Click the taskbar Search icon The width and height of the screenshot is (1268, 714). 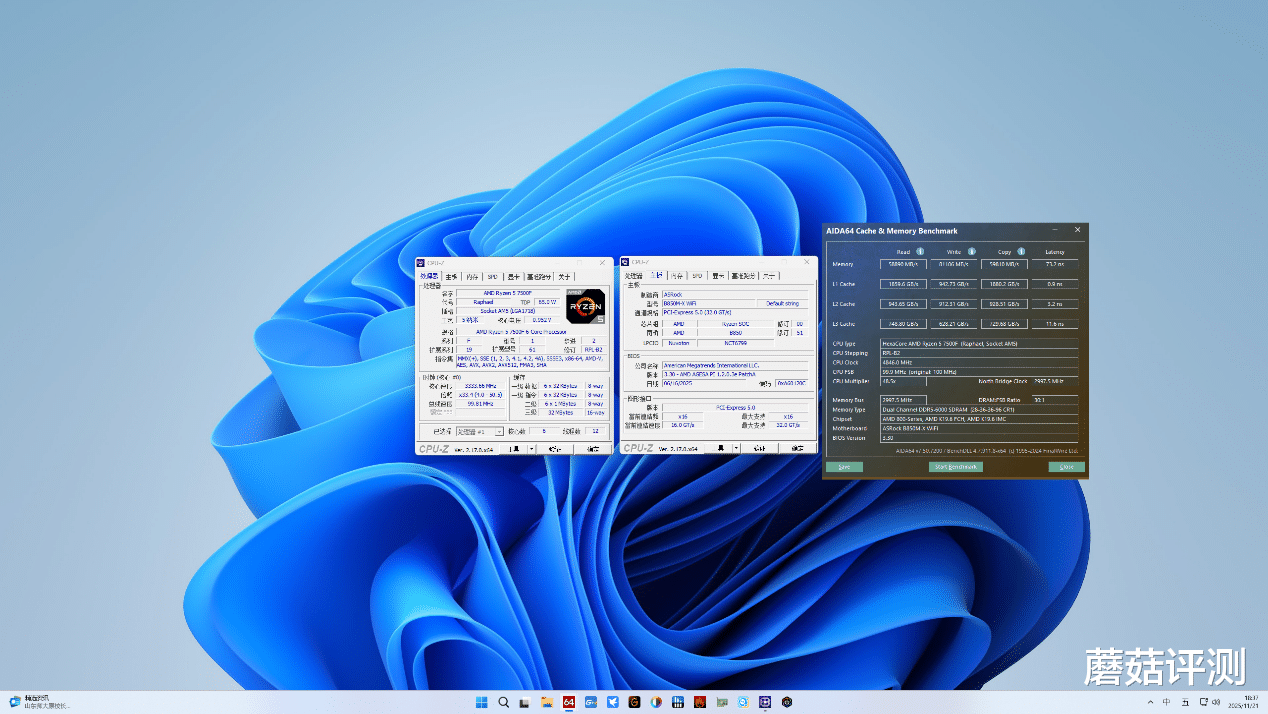tap(503, 702)
